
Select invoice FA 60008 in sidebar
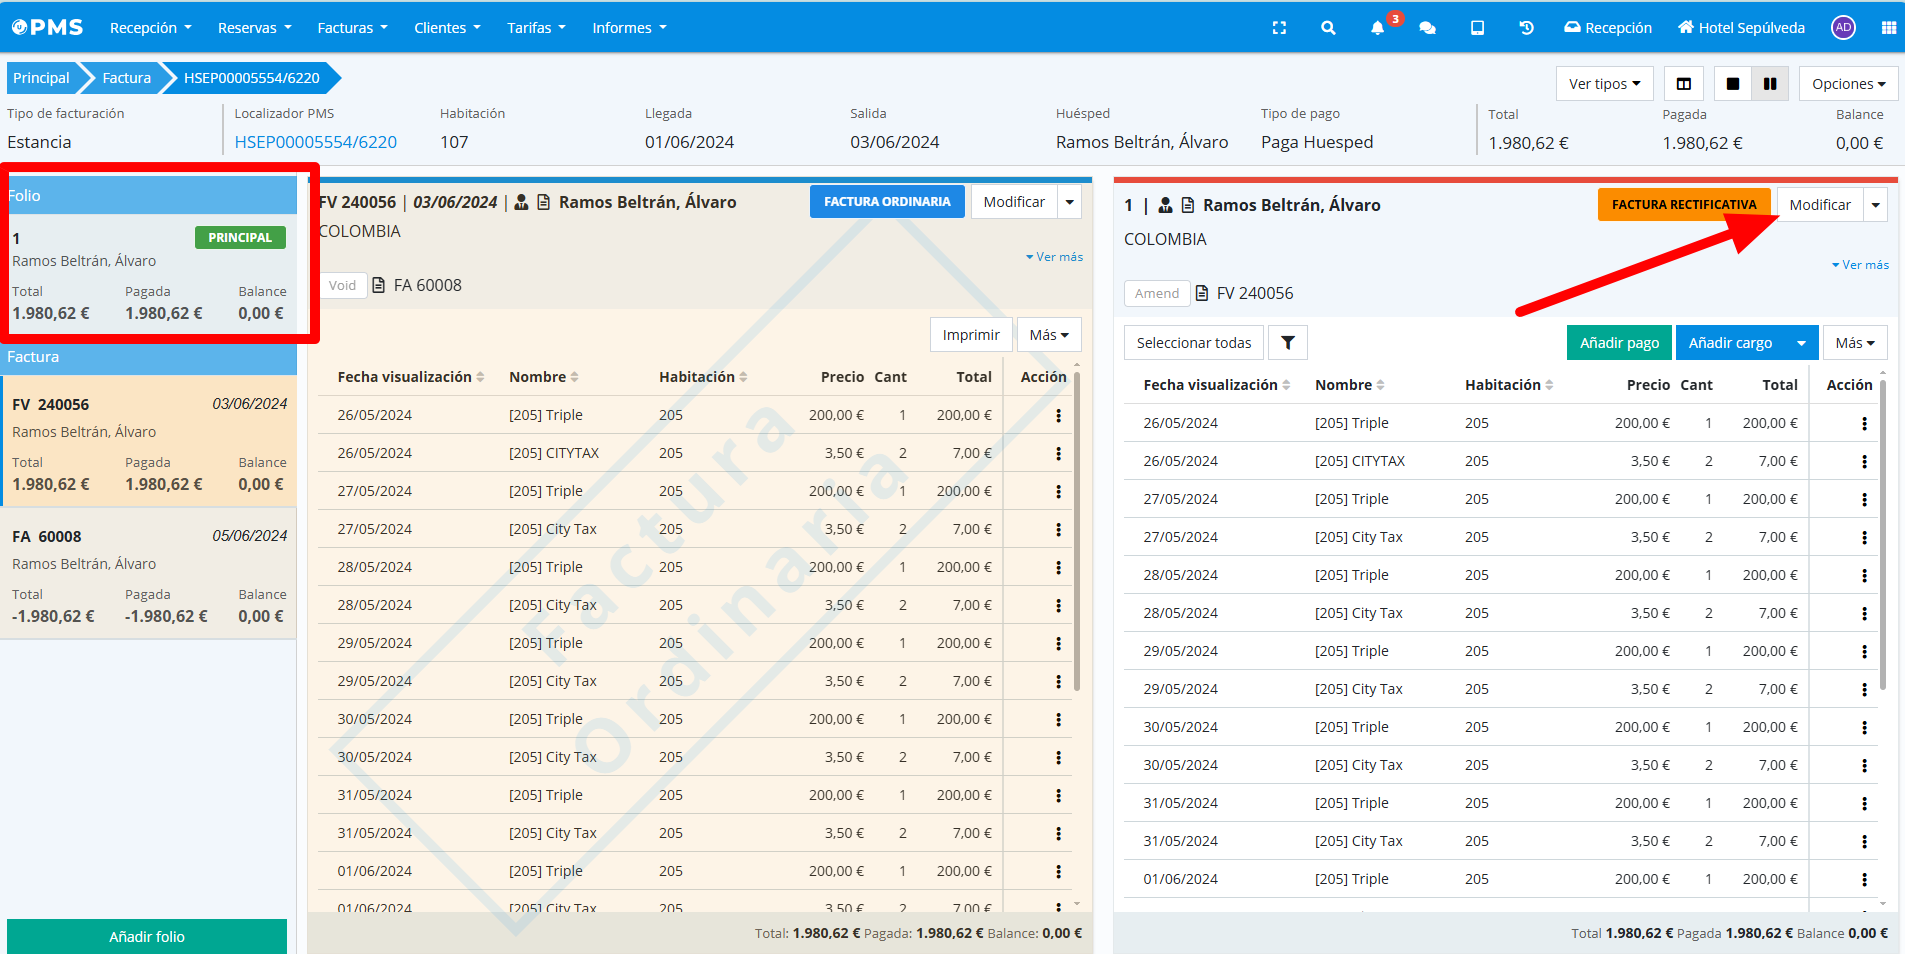148,575
